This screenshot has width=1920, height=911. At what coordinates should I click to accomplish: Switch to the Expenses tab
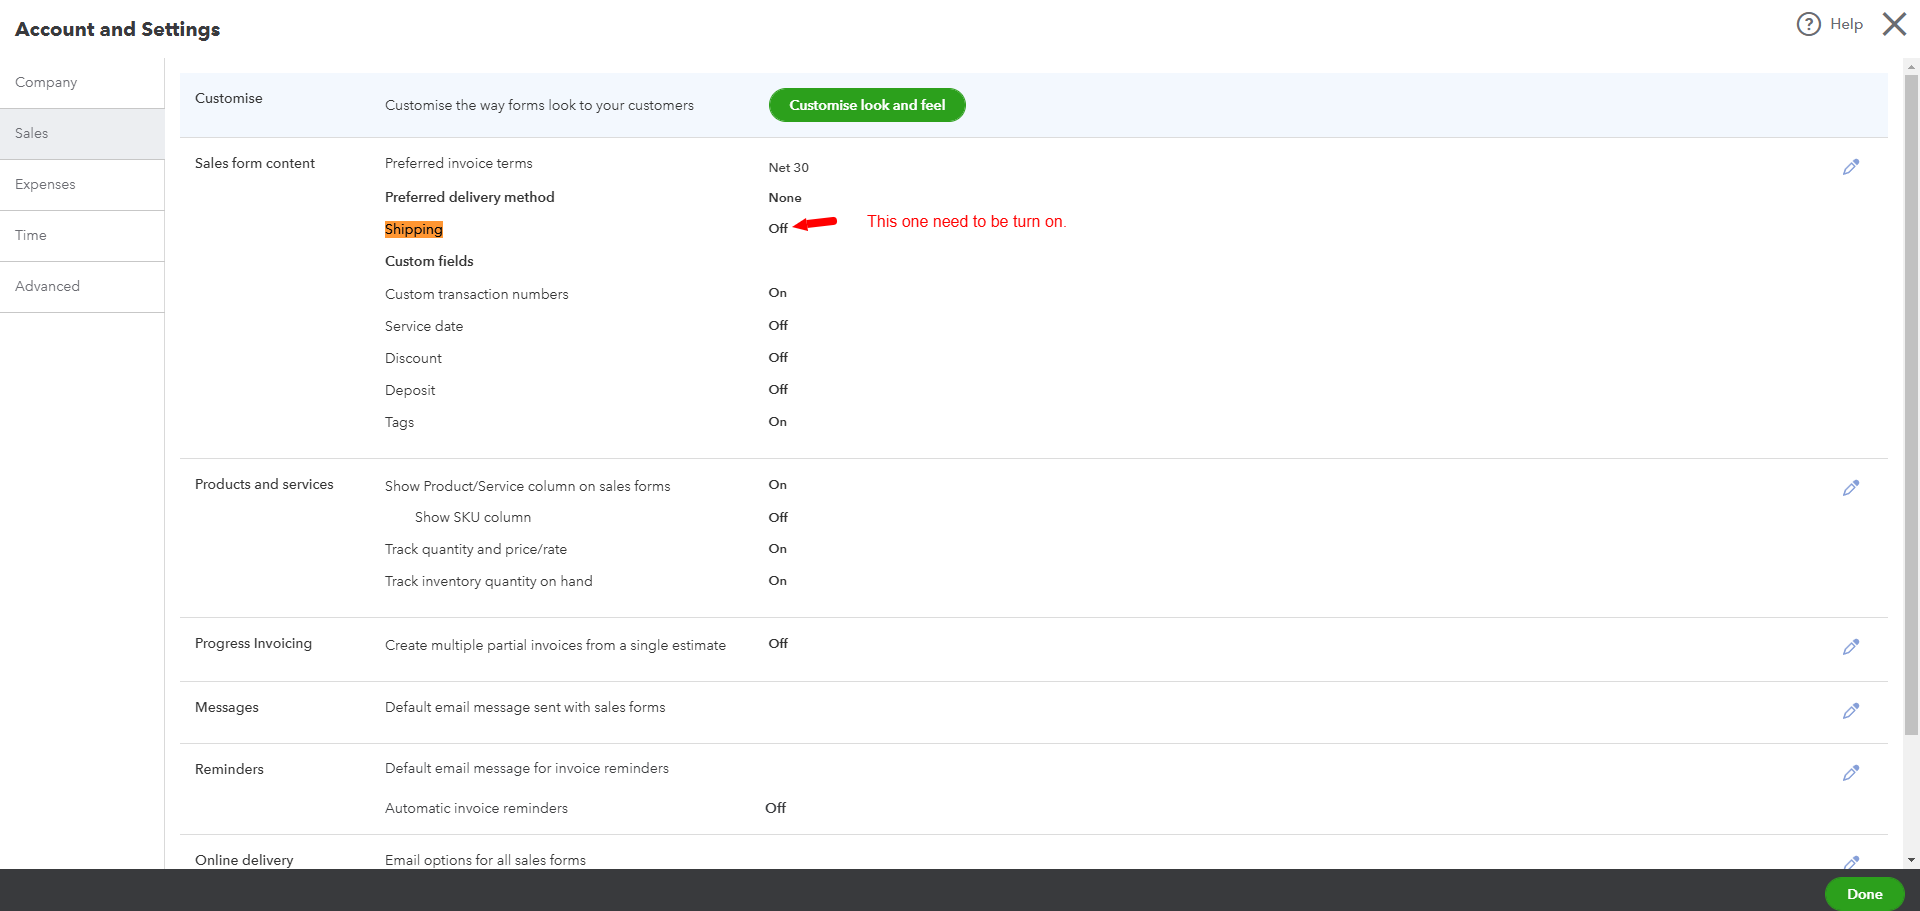click(45, 184)
